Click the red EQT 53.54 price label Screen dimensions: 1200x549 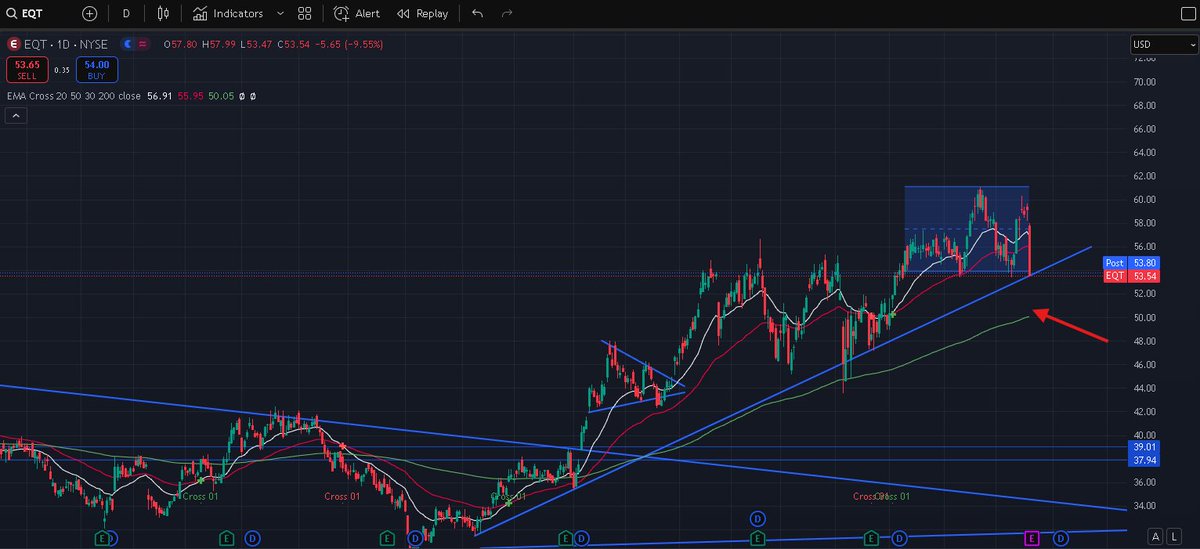1131,275
